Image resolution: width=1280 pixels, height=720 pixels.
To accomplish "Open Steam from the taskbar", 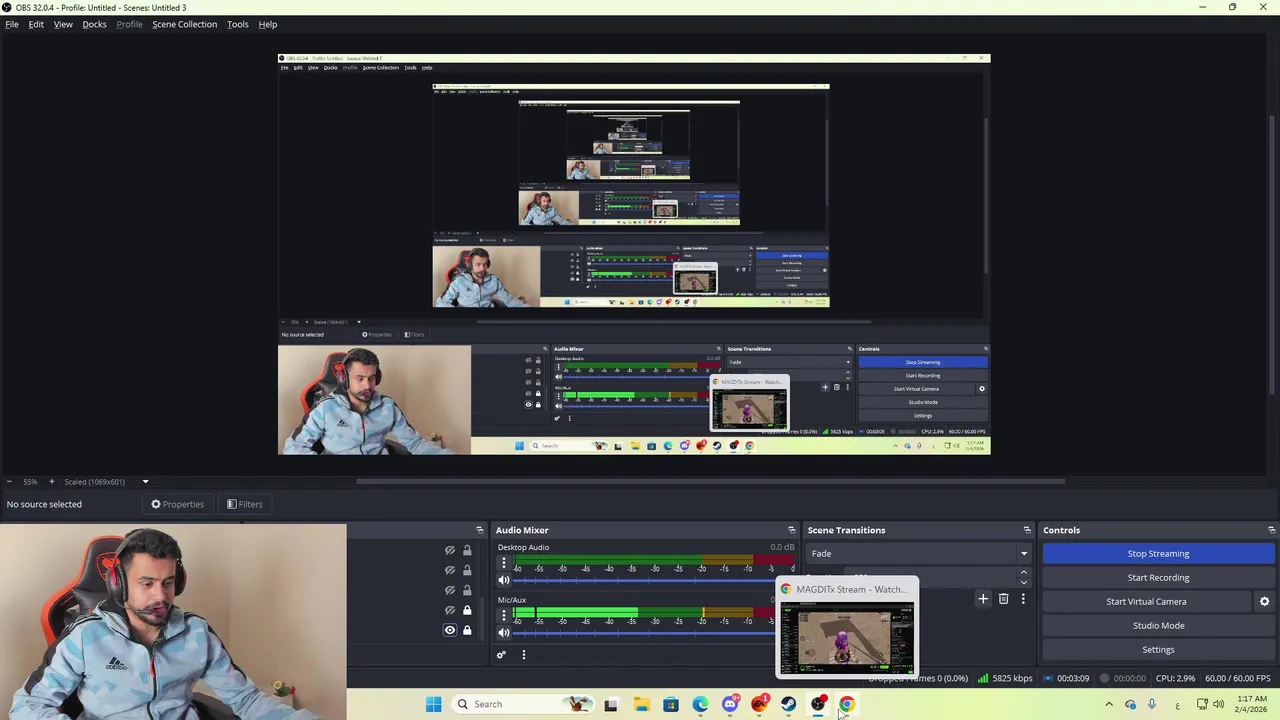I will pyautogui.click(x=789, y=704).
